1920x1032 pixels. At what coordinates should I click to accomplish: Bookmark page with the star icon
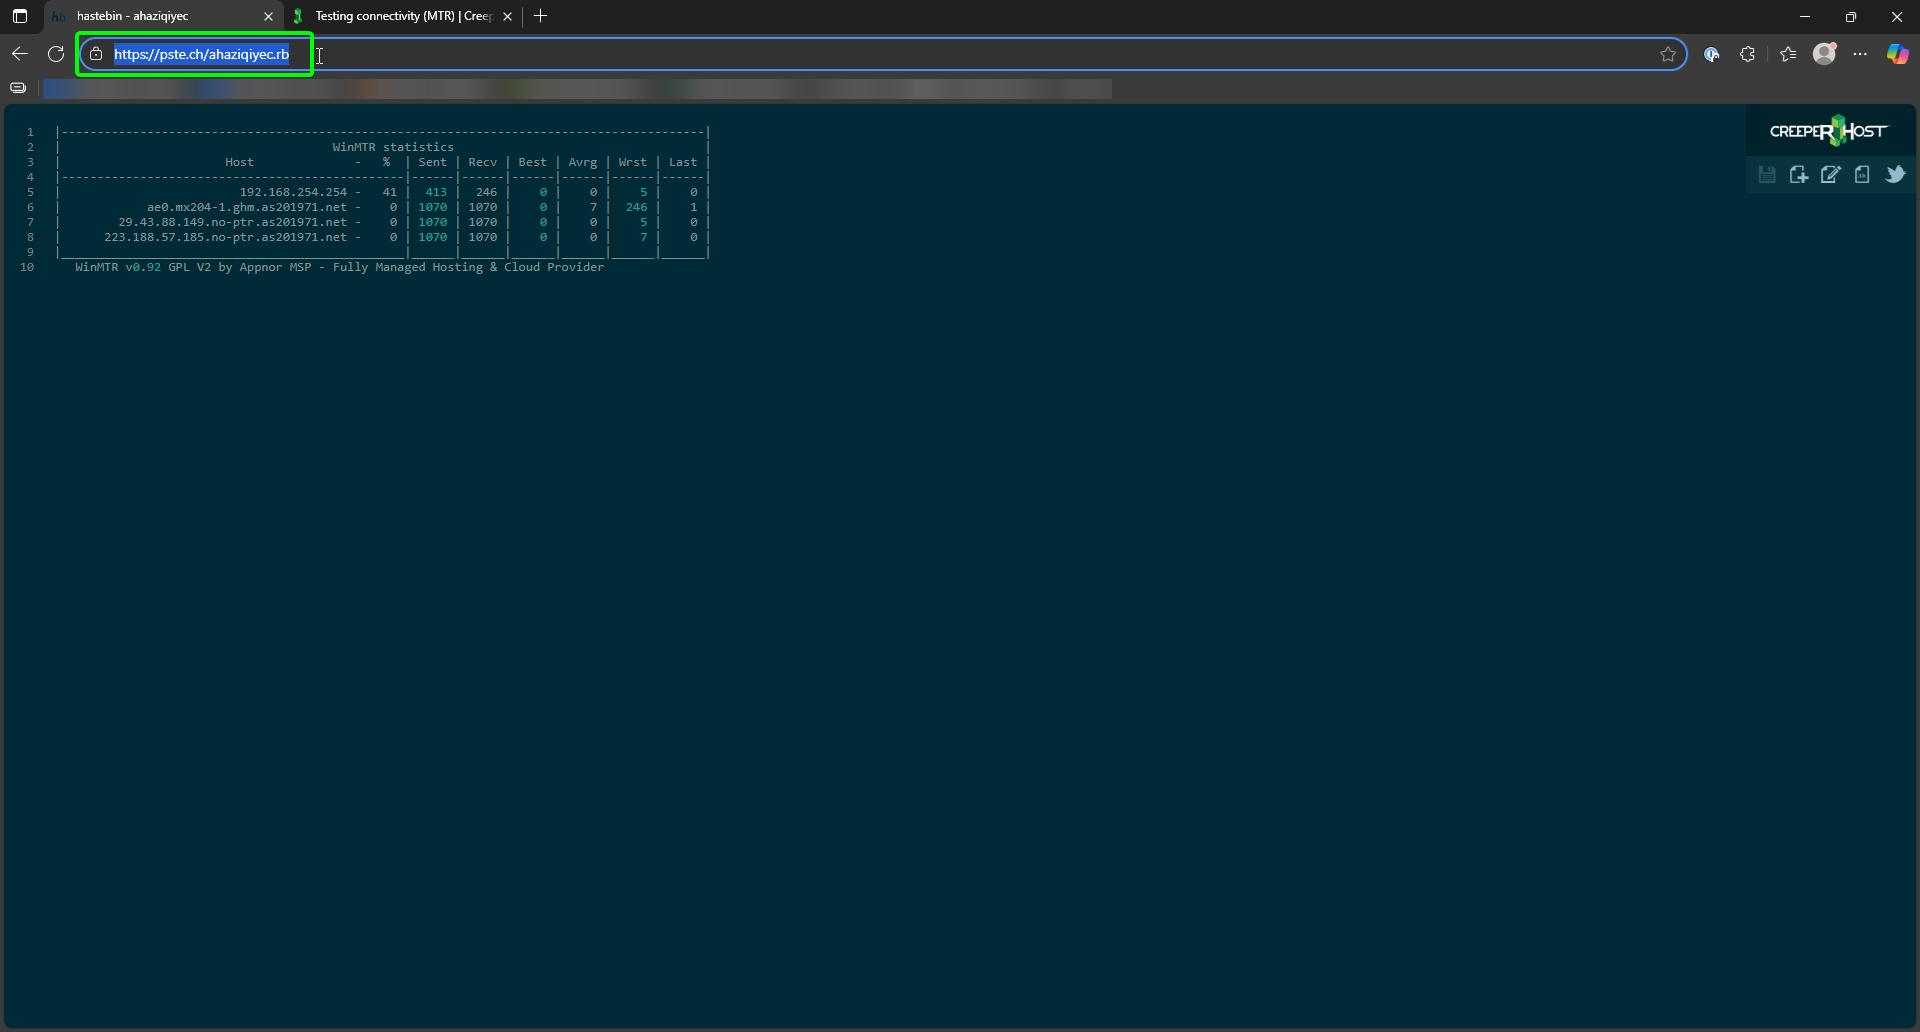click(1668, 55)
